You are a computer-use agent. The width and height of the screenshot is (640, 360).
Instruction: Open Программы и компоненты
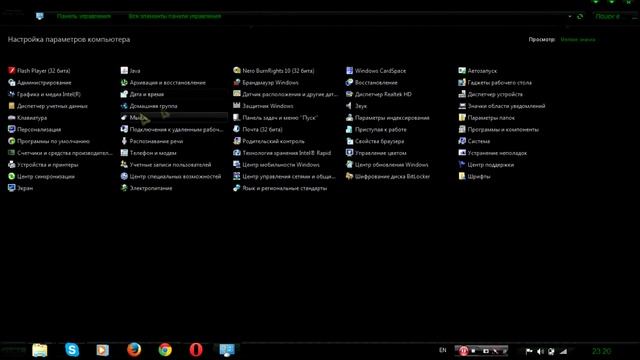(x=503, y=129)
